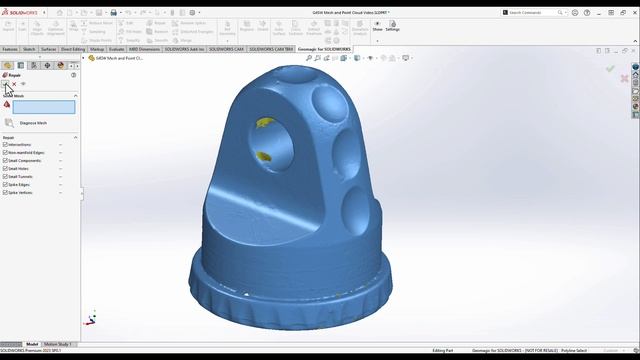Toggle the Small Tunnels checkbox
640x360 pixels.
(5, 176)
